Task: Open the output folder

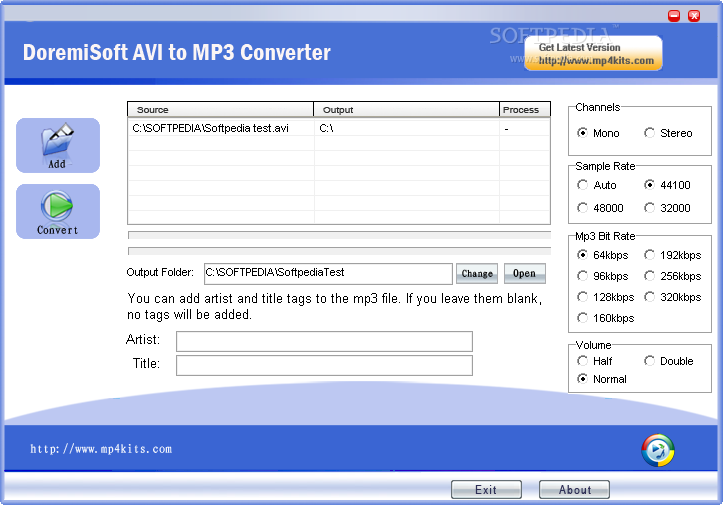Action: click(x=525, y=274)
